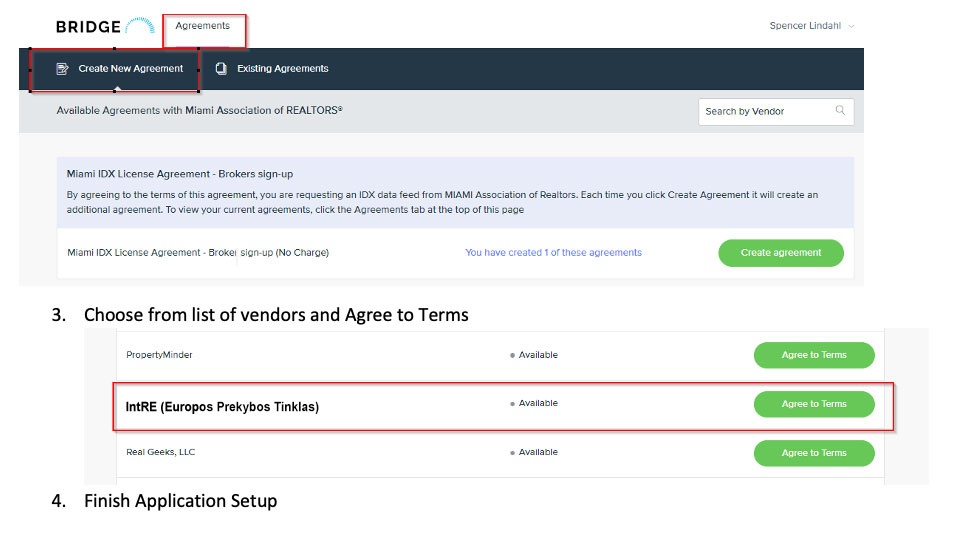Click the green Create agreement button

[x=780, y=253]
